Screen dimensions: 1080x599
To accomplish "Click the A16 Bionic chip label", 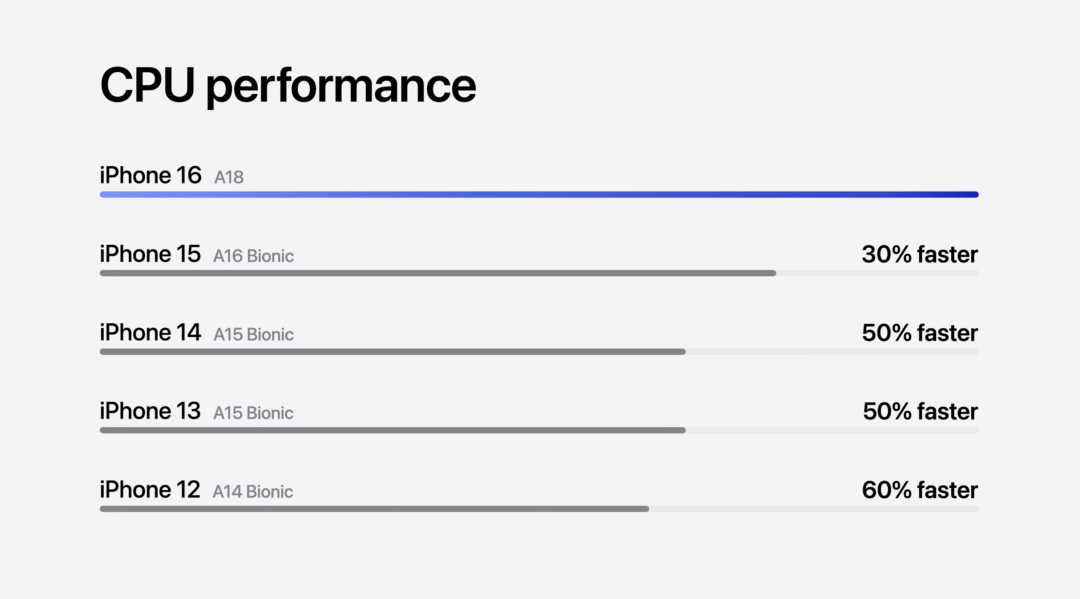I will coord(253,256).
